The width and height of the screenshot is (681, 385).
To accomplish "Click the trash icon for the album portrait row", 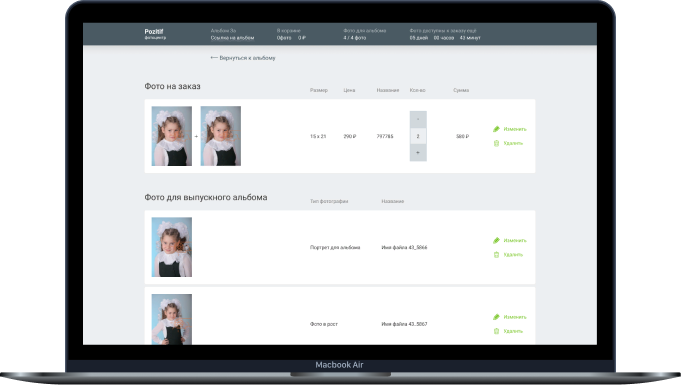I will tap(496, 255).
